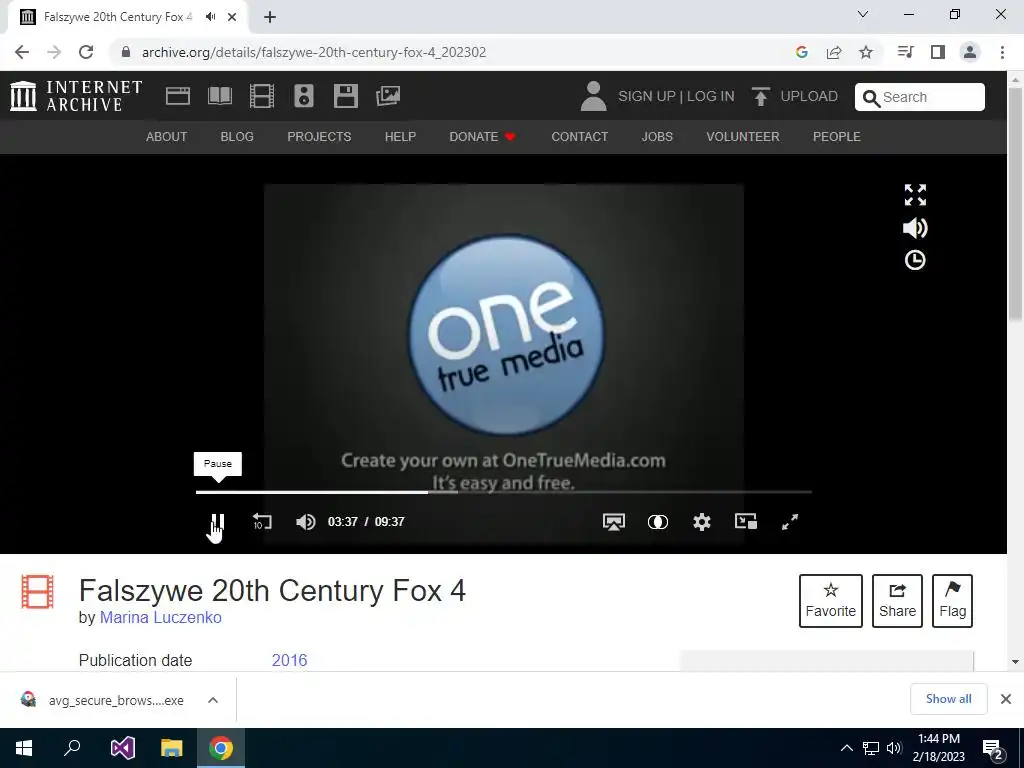Open the JOBS menu item
The width and height of the screenshot is (1024, 768).
click(x=657, y=136)
